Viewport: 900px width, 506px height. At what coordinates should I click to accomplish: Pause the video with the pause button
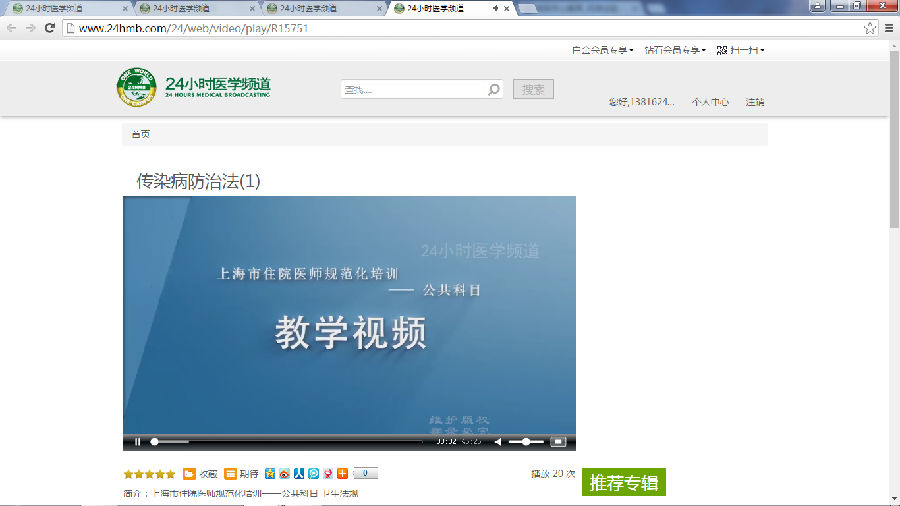tap(137, 441)
